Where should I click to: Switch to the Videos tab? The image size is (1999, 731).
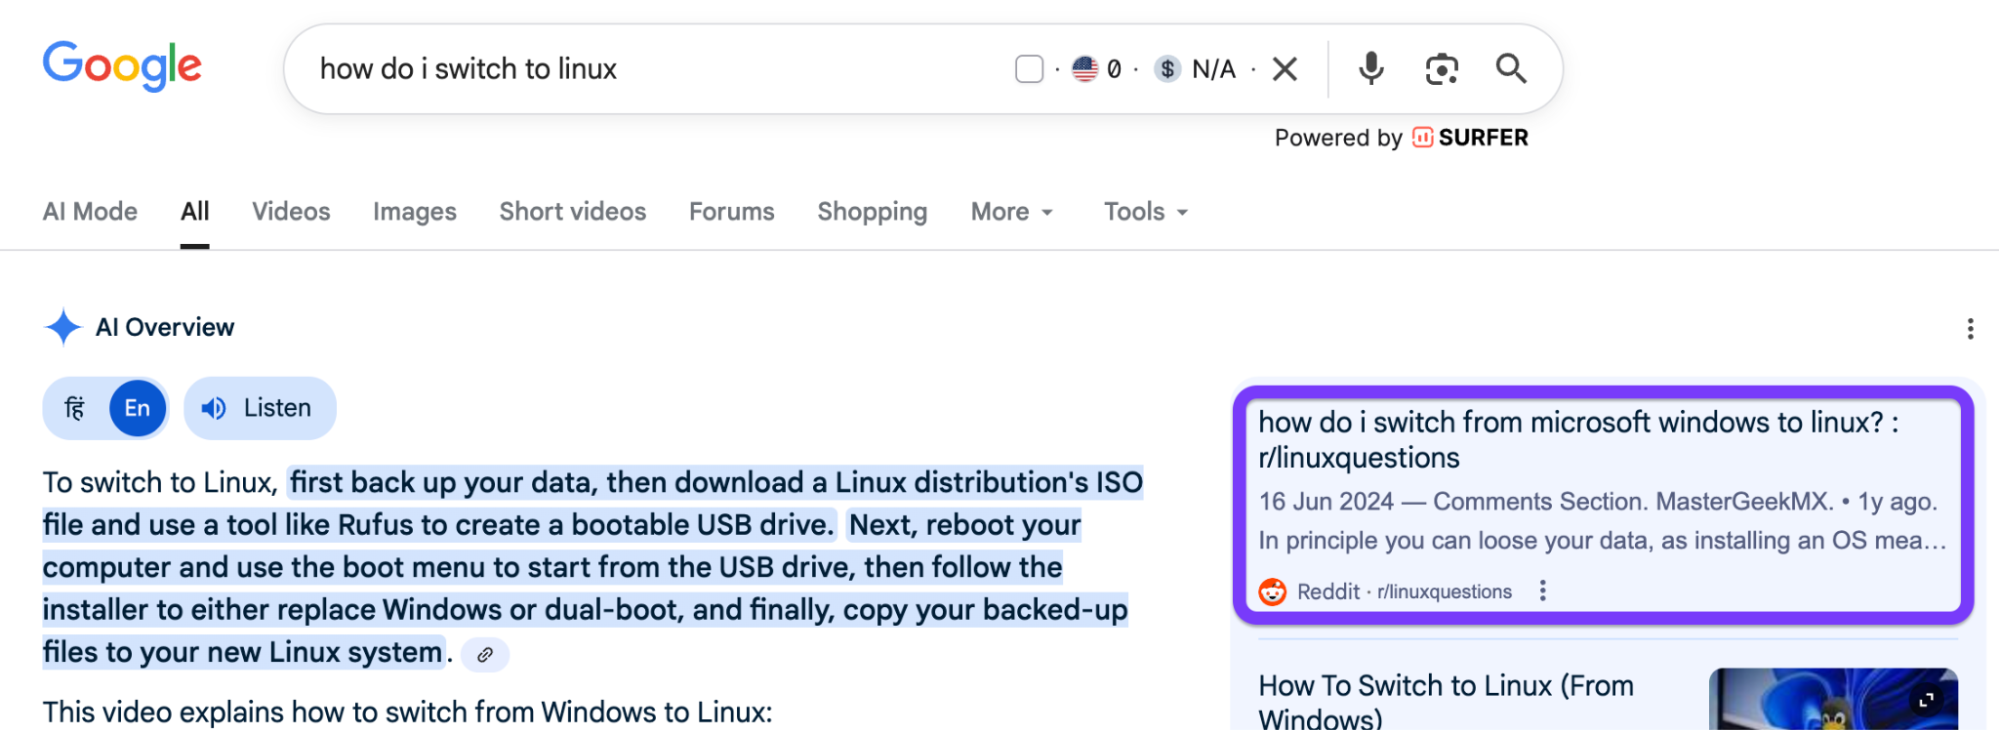pyautogui.click(x=291, y=212)
